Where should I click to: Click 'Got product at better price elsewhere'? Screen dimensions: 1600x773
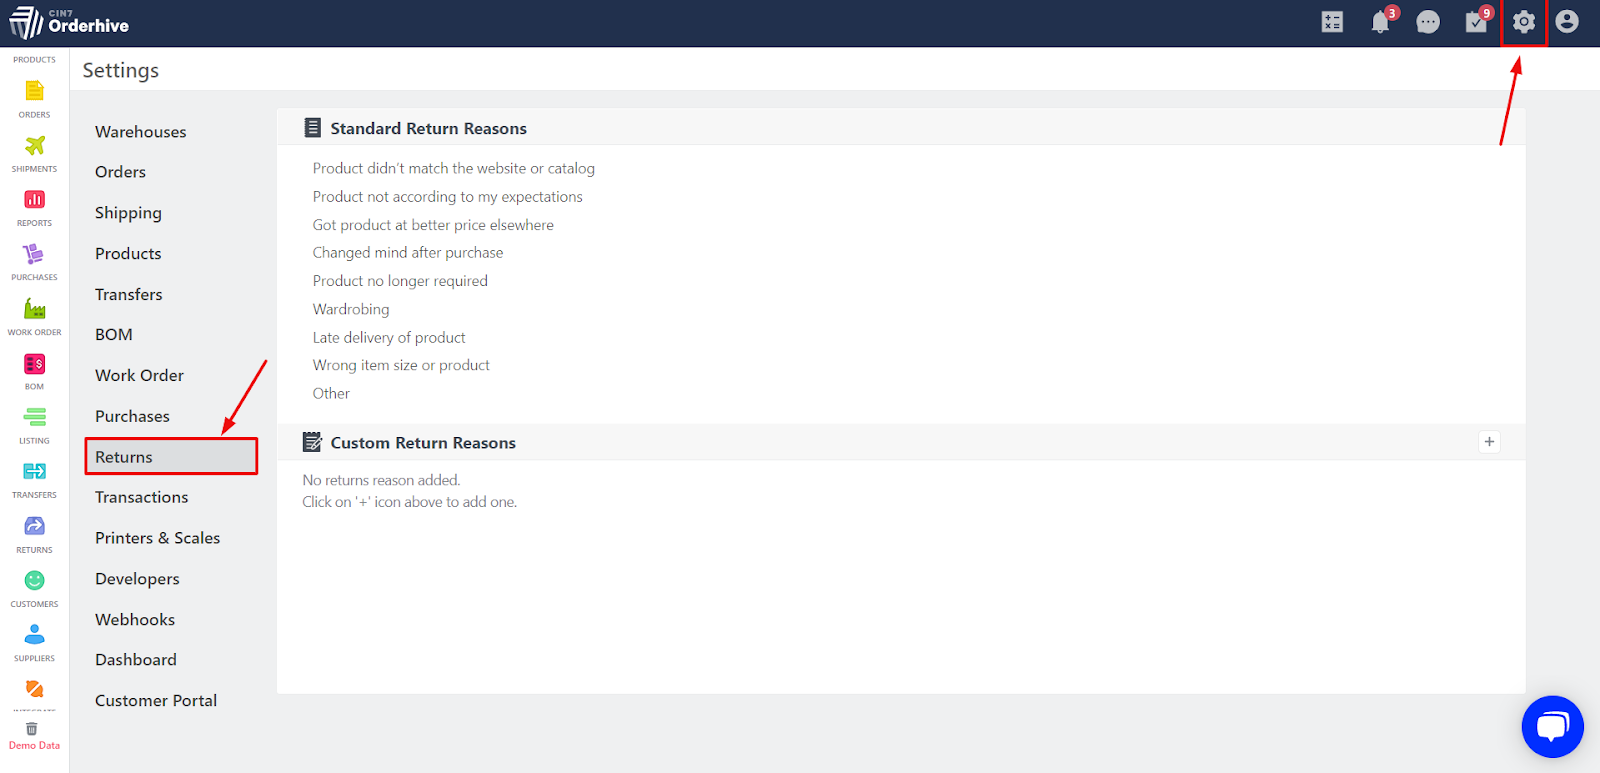(433, 225)
